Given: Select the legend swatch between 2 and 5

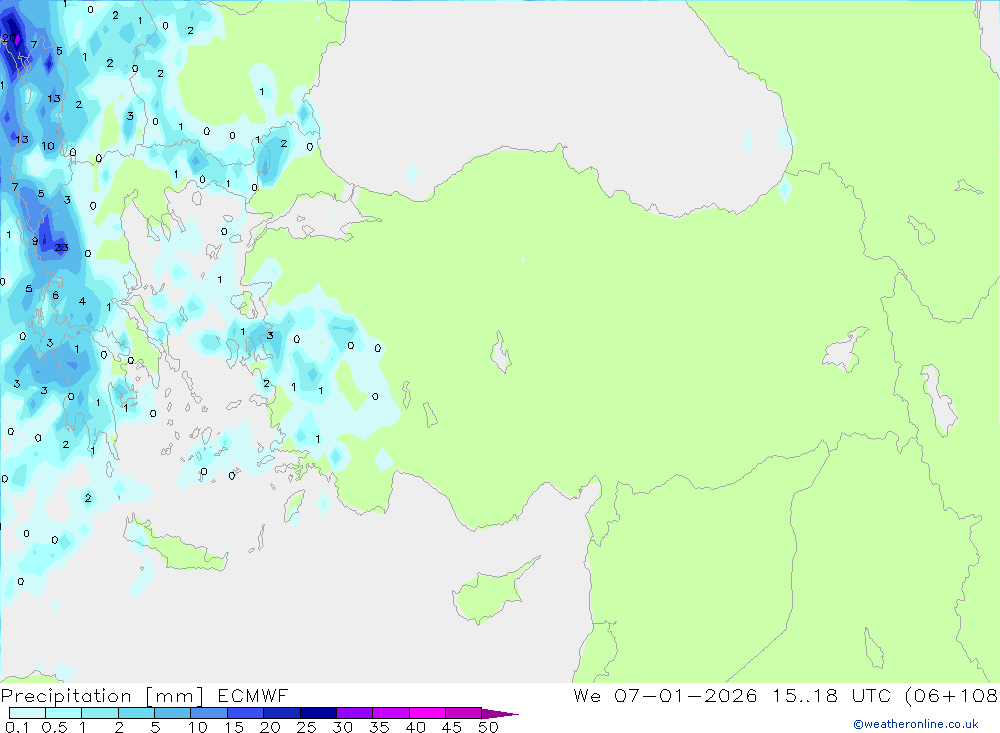Looking at the screenshot, I should point(136,713).
